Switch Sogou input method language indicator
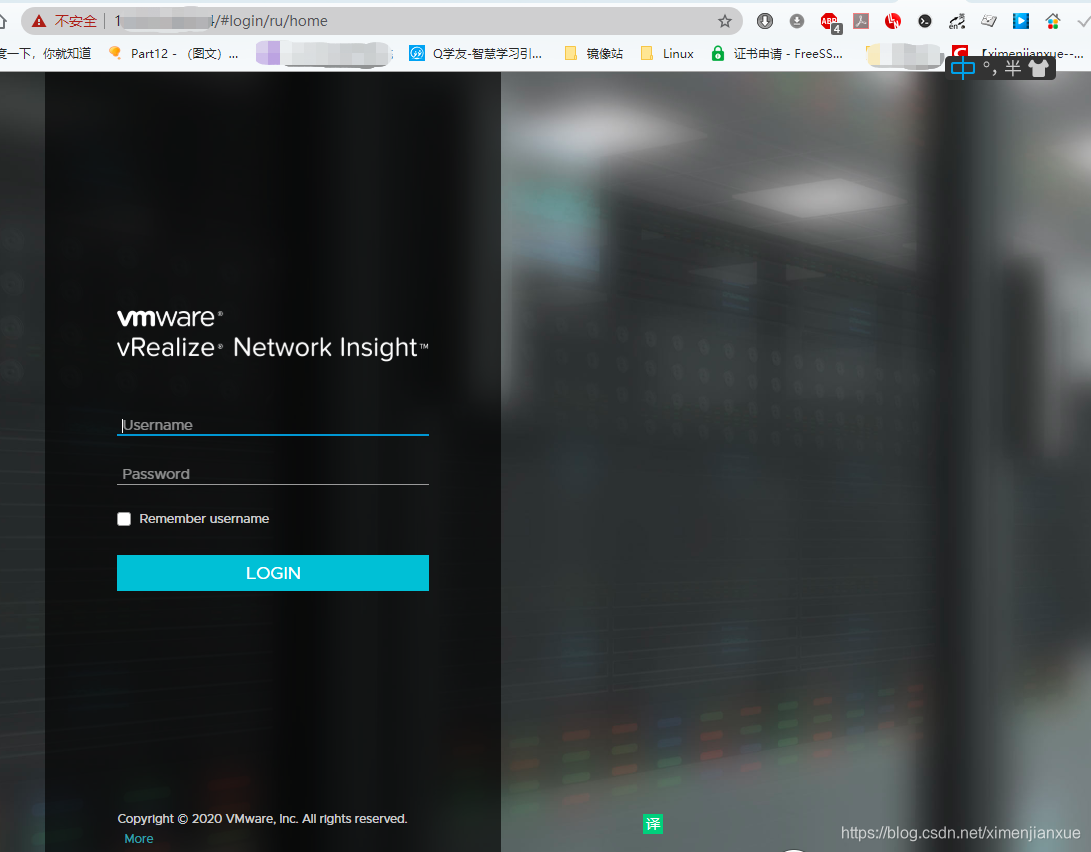This screenshot has width=1091, height=852. 962,67
